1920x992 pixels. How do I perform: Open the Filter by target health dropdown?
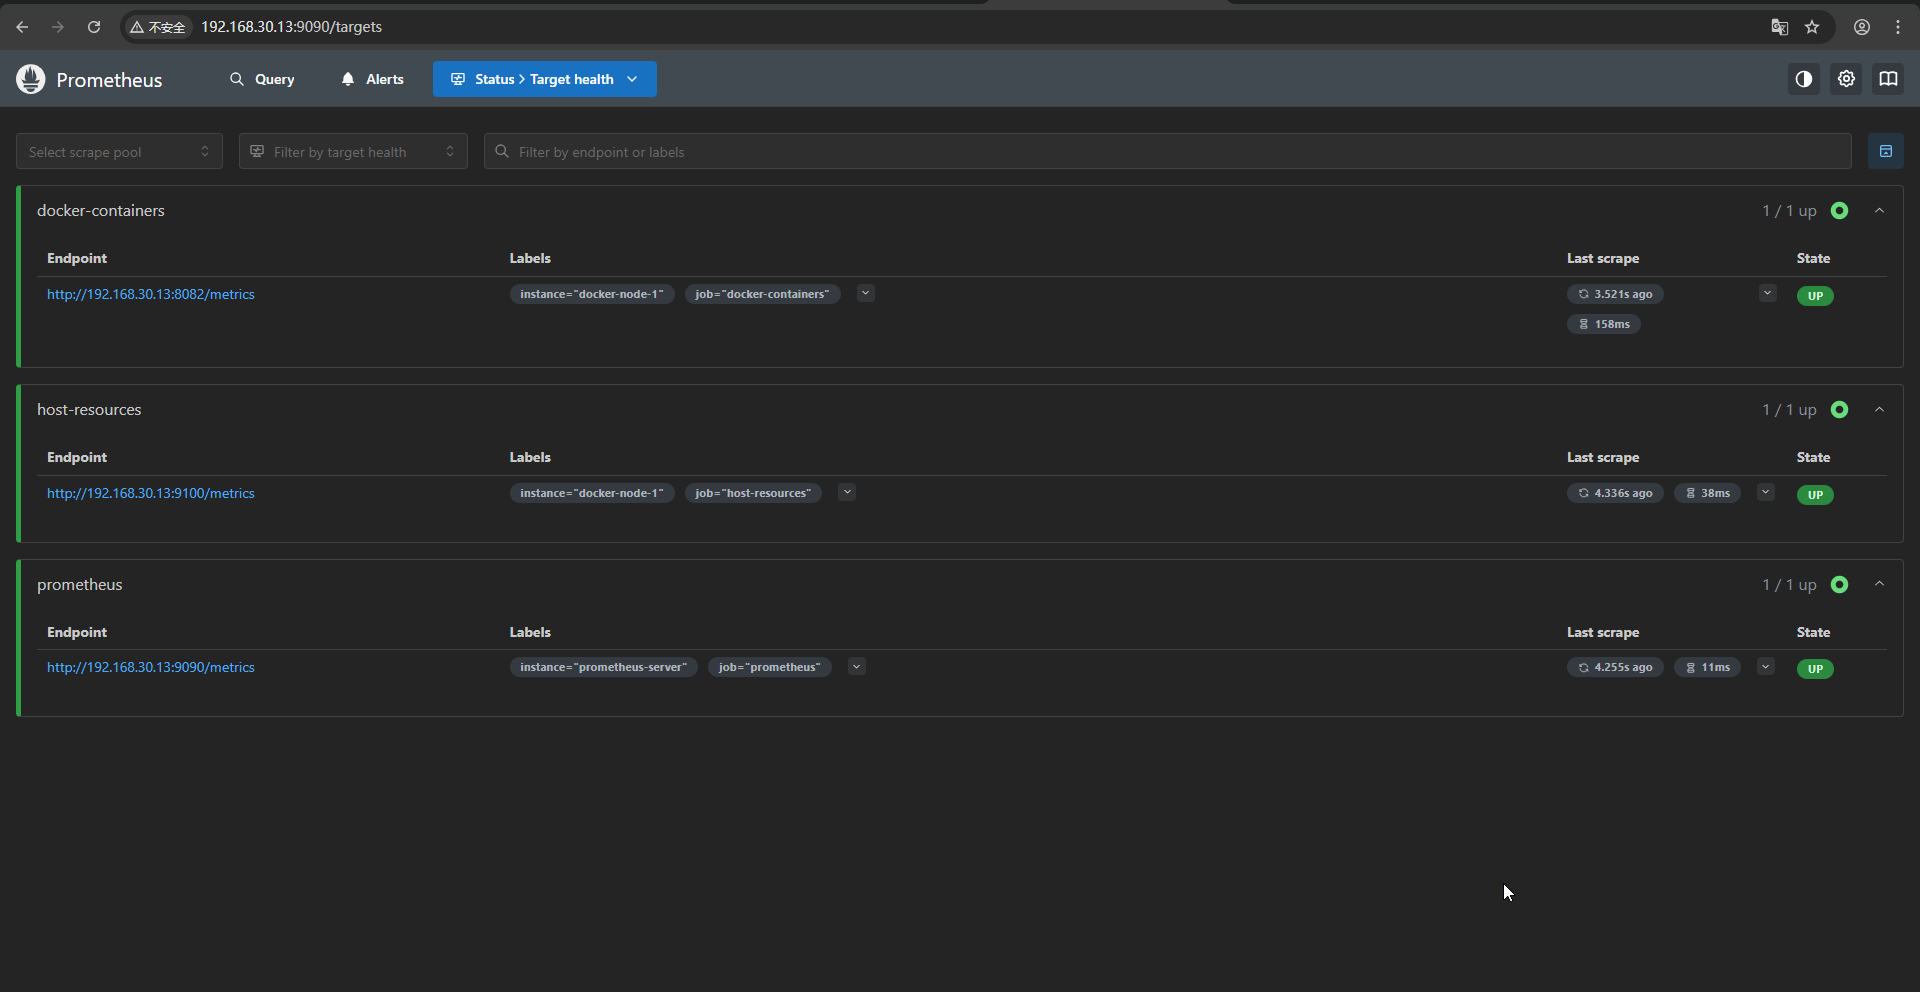click(x=353, y=151)
